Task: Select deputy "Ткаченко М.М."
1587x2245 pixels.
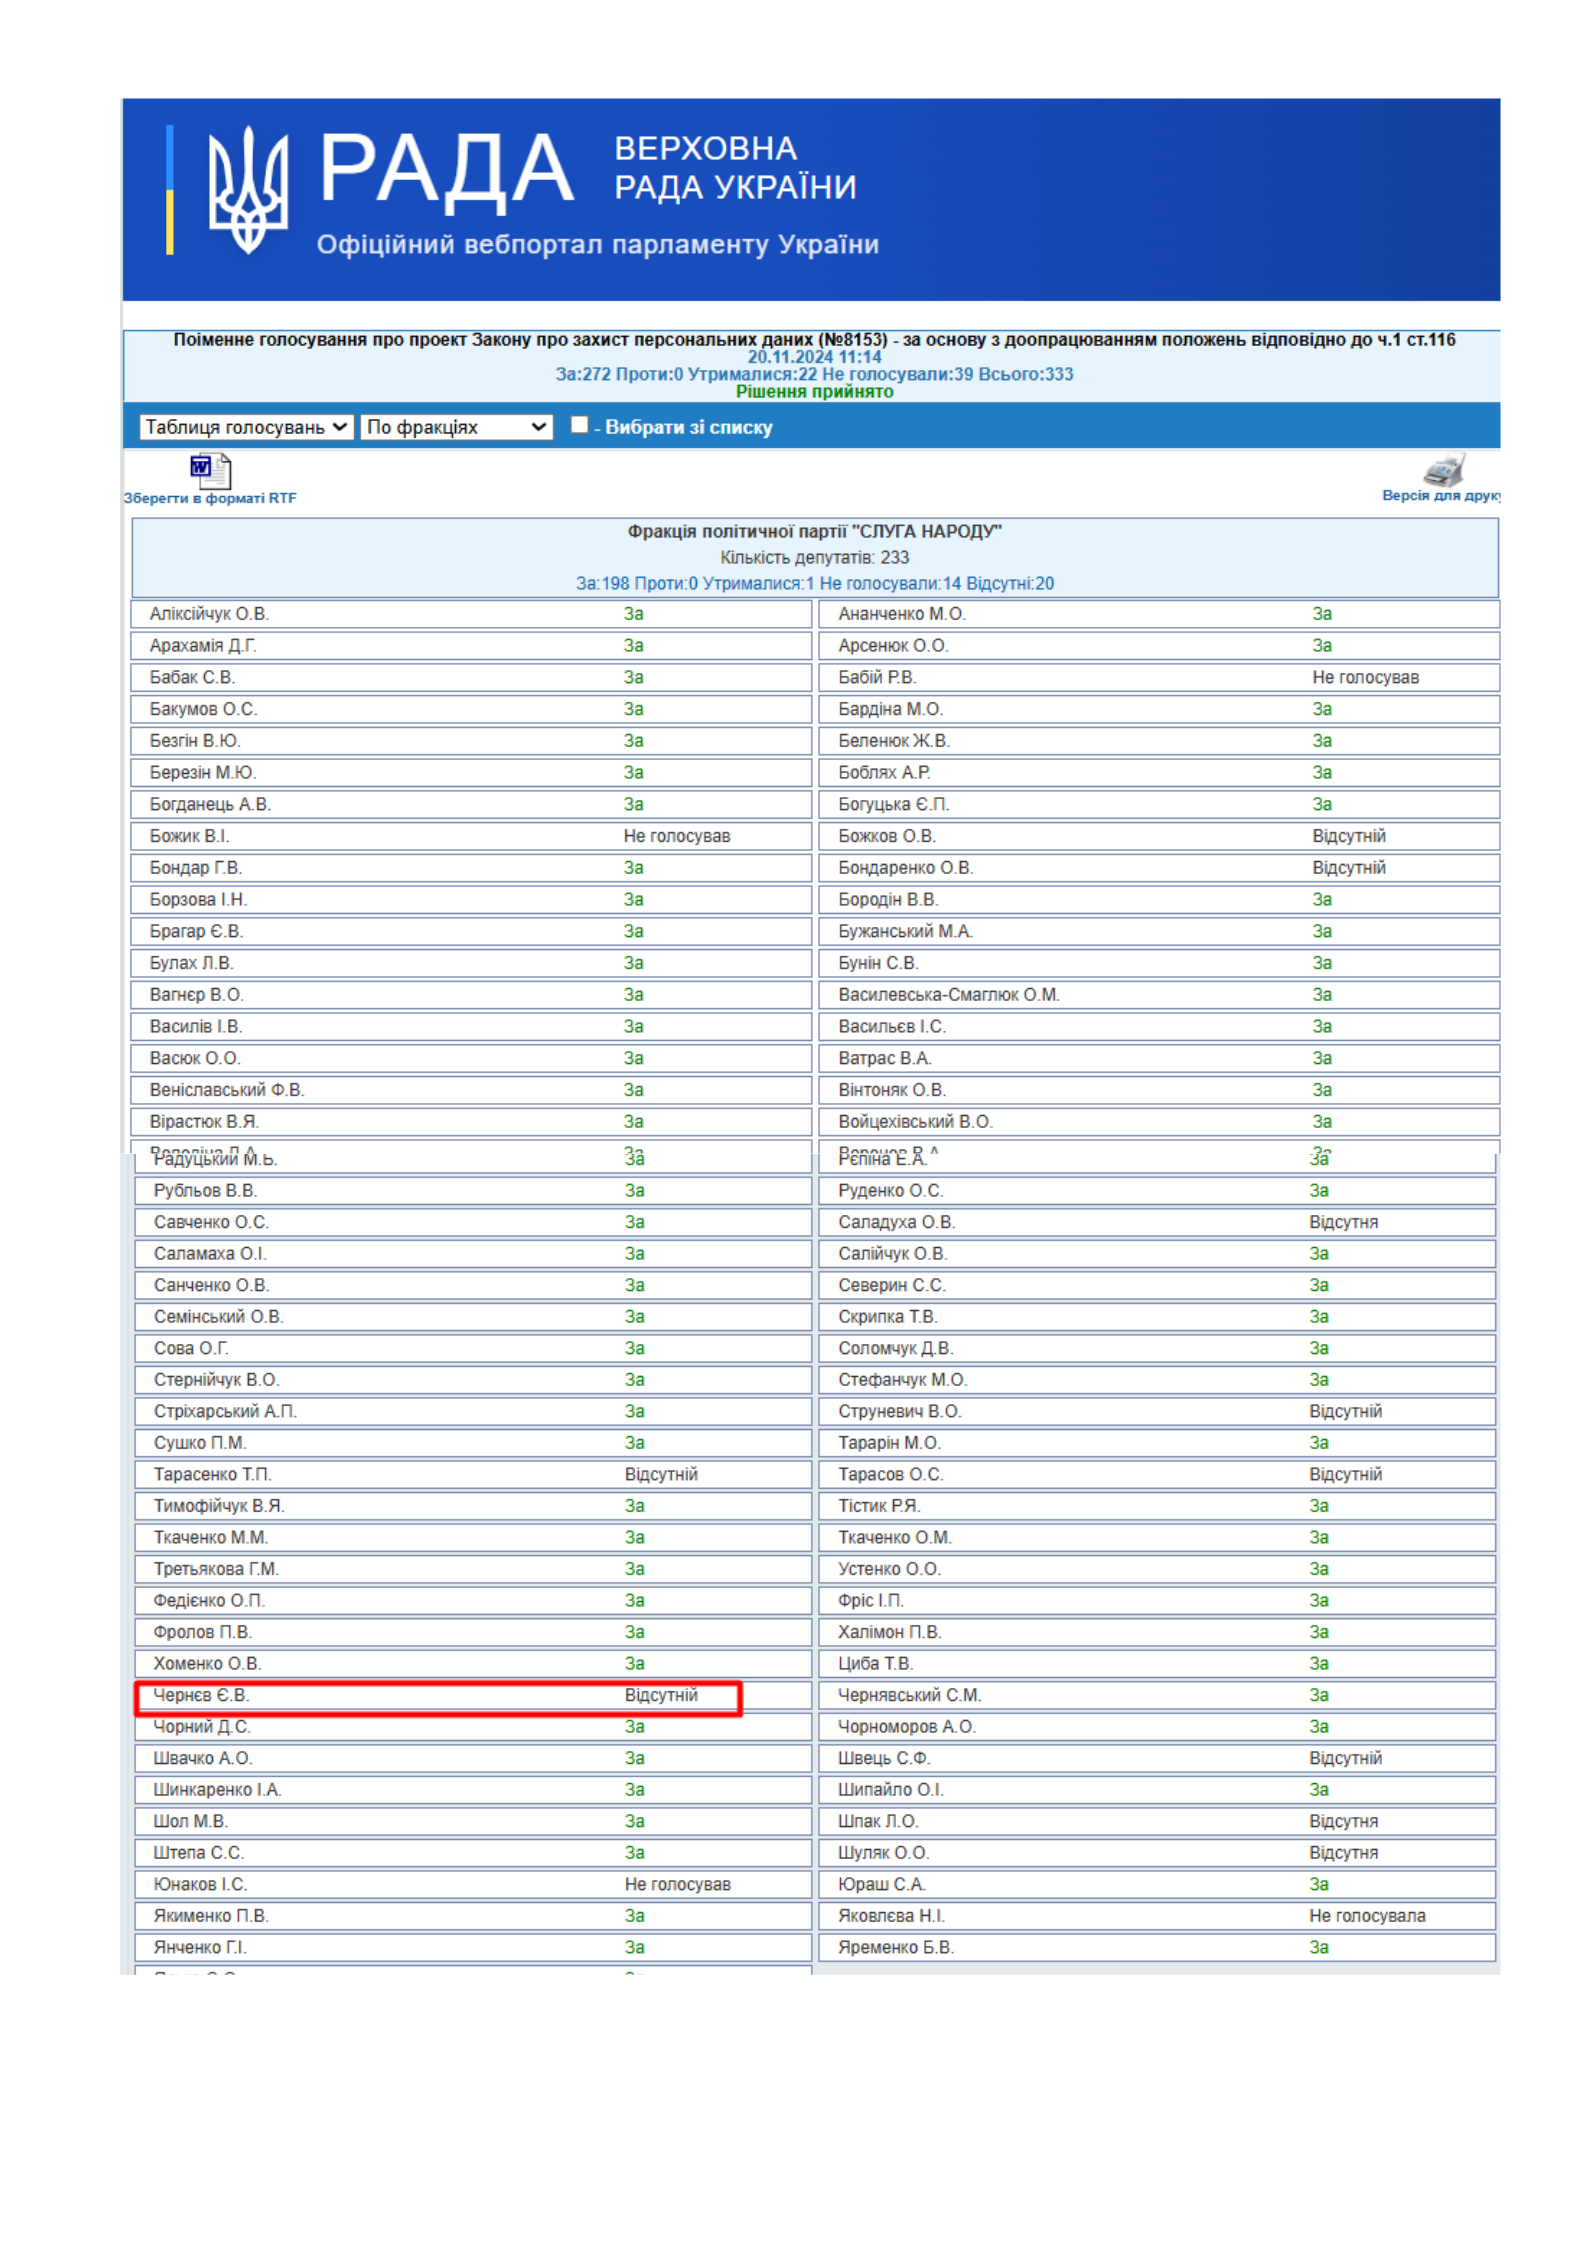Action: click(210, 1538)
